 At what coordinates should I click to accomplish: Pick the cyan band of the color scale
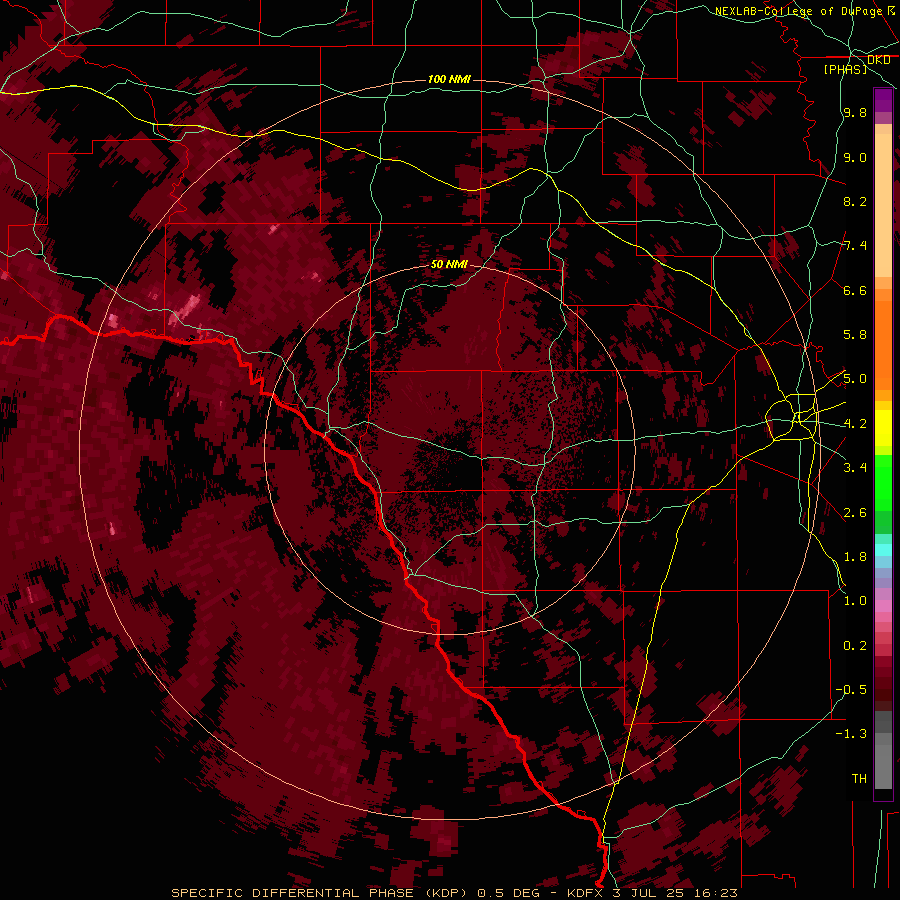(x=883, y=549)
